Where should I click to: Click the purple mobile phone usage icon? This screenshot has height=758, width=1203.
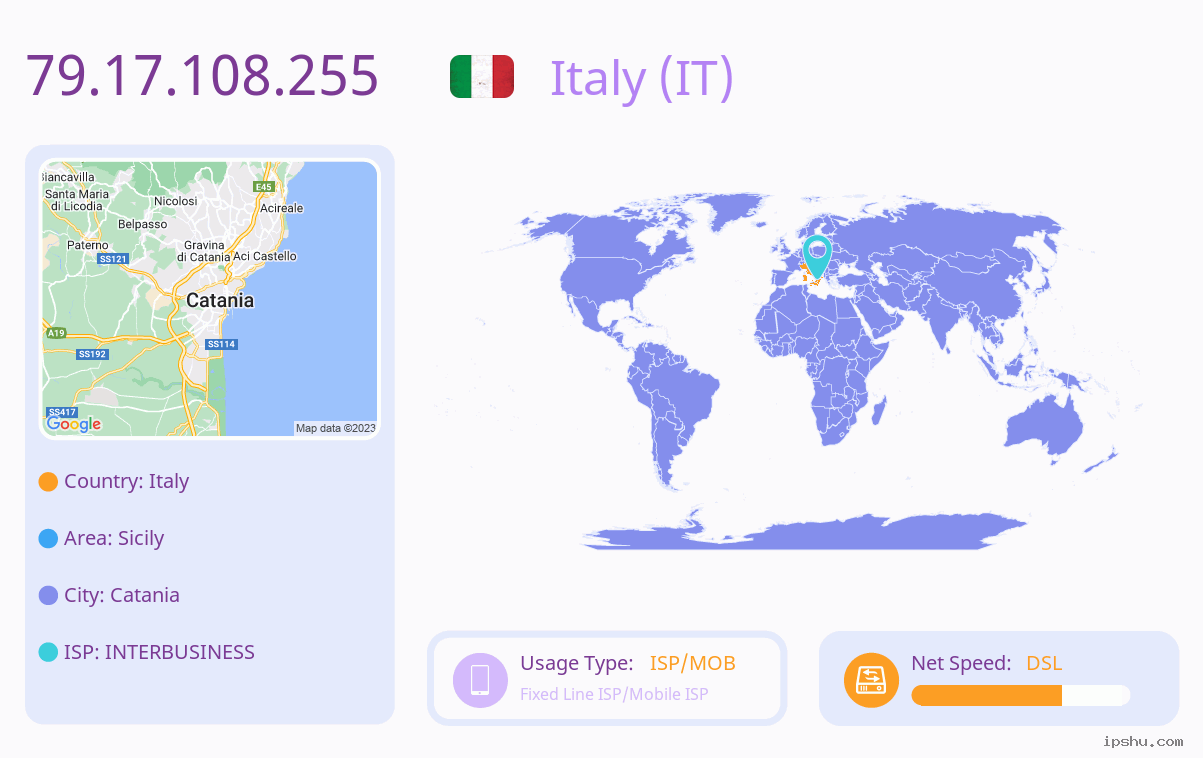[x=480, y=679]
